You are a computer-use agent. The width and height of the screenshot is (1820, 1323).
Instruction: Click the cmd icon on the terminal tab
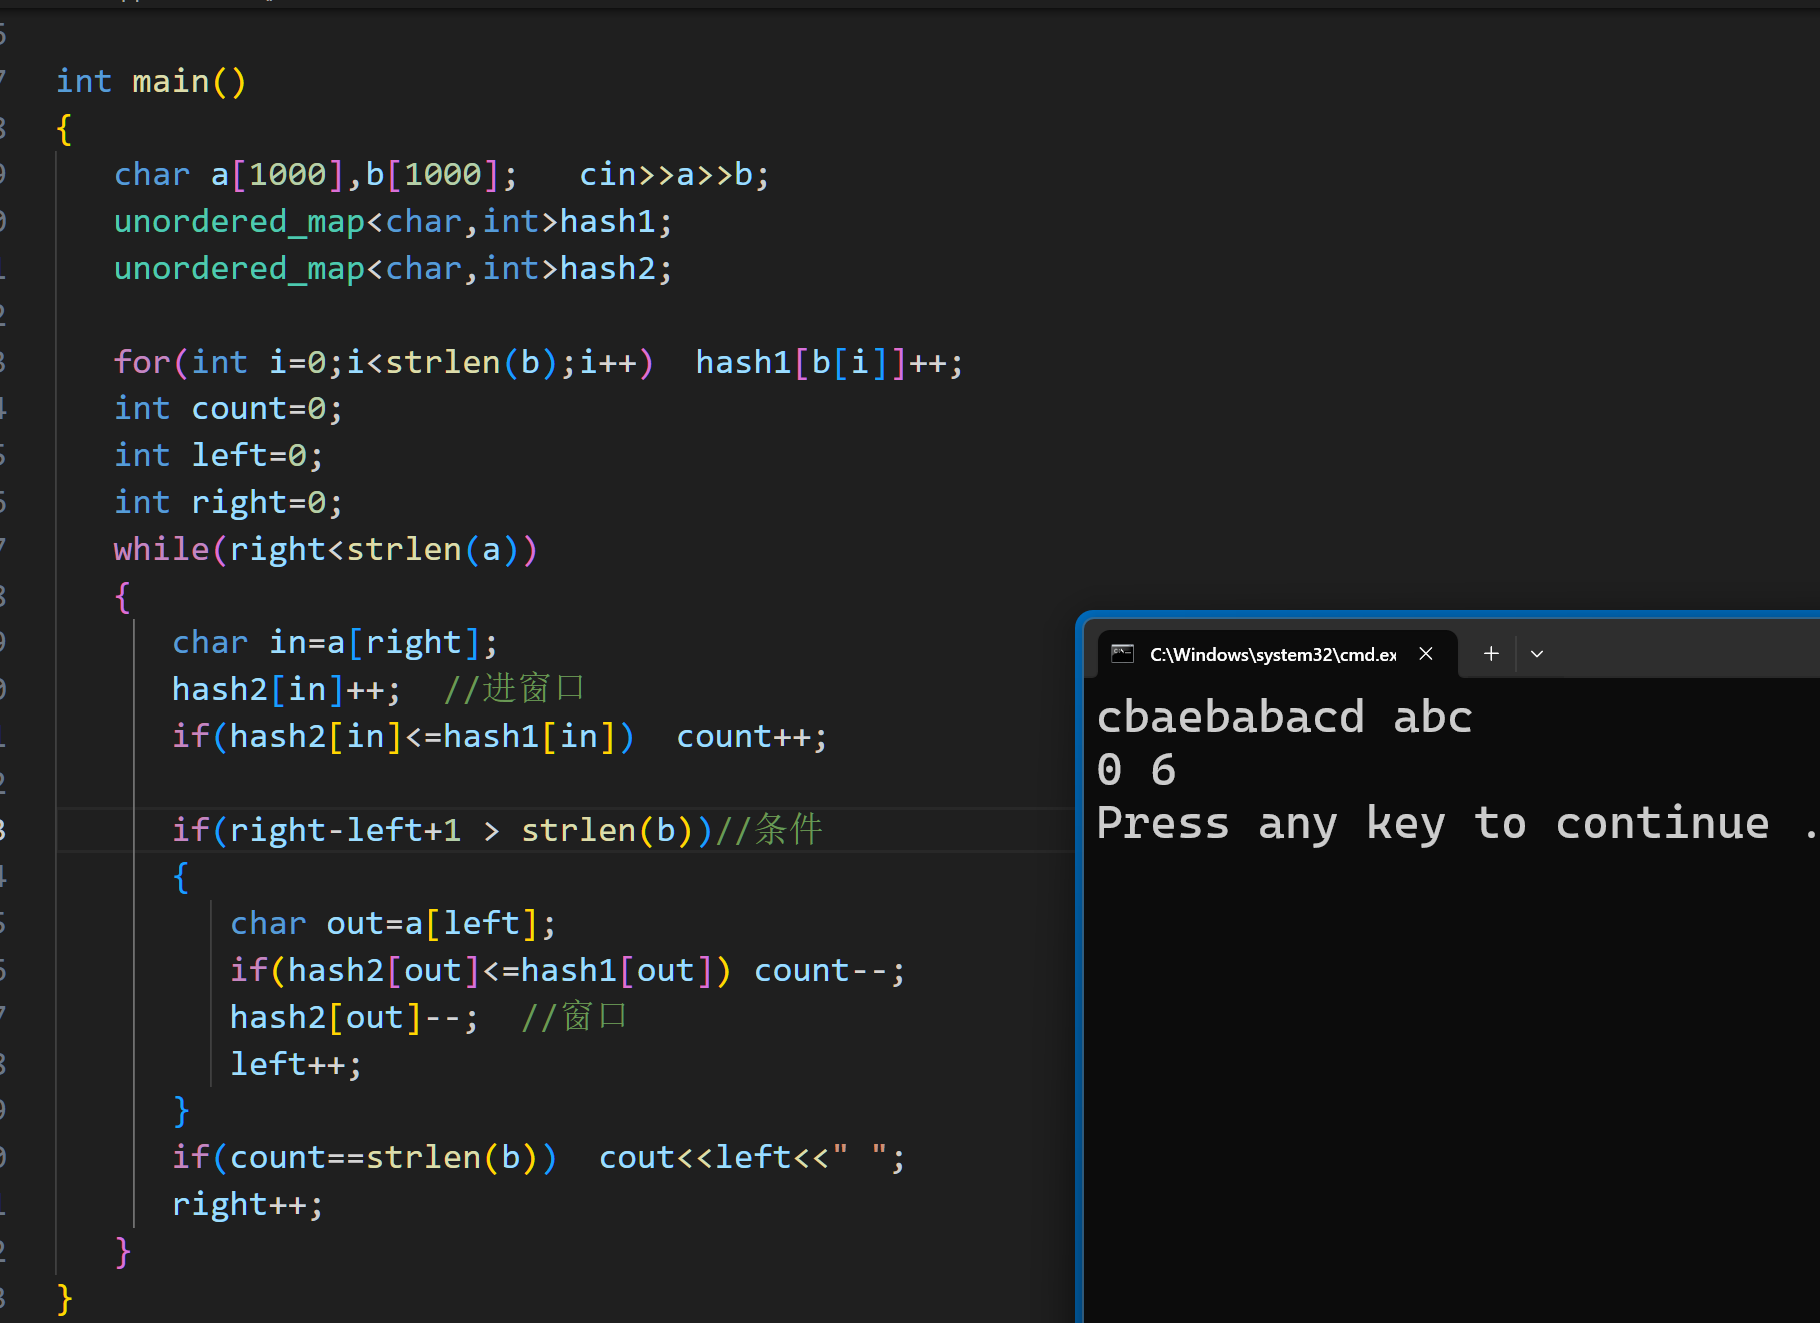coord(1122,654)
